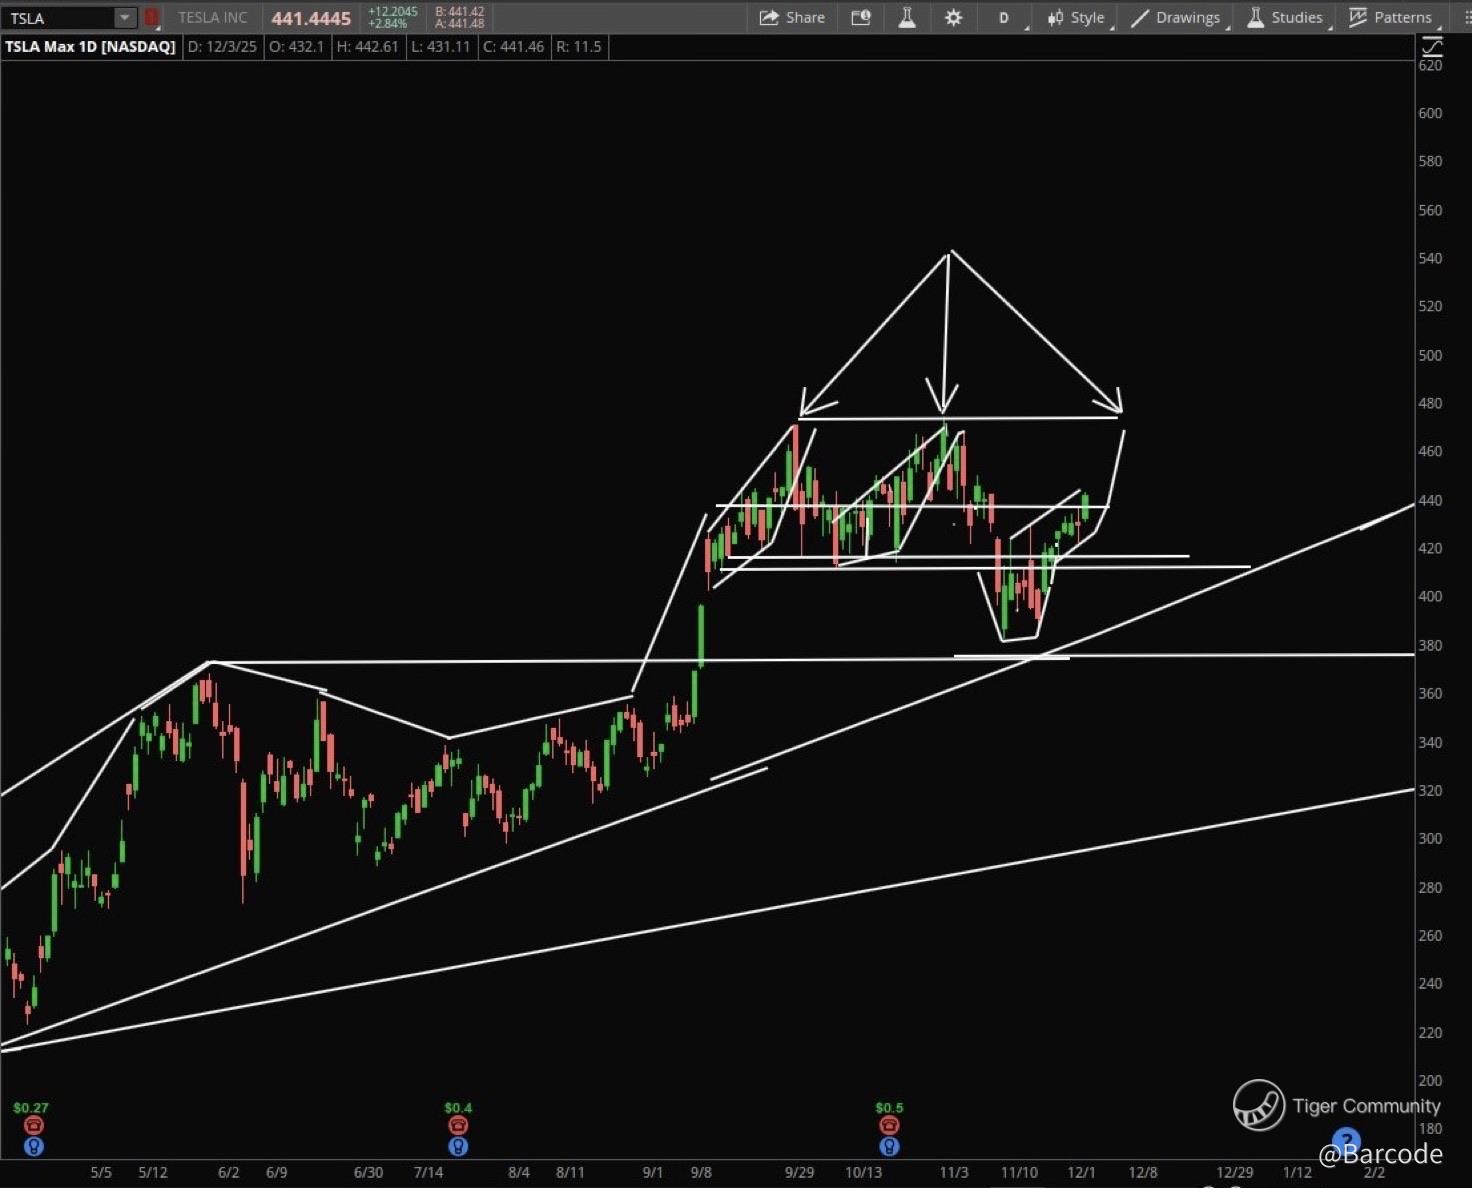
Task: Click the flask icon in the toolbar
Action: pos(907,18)
